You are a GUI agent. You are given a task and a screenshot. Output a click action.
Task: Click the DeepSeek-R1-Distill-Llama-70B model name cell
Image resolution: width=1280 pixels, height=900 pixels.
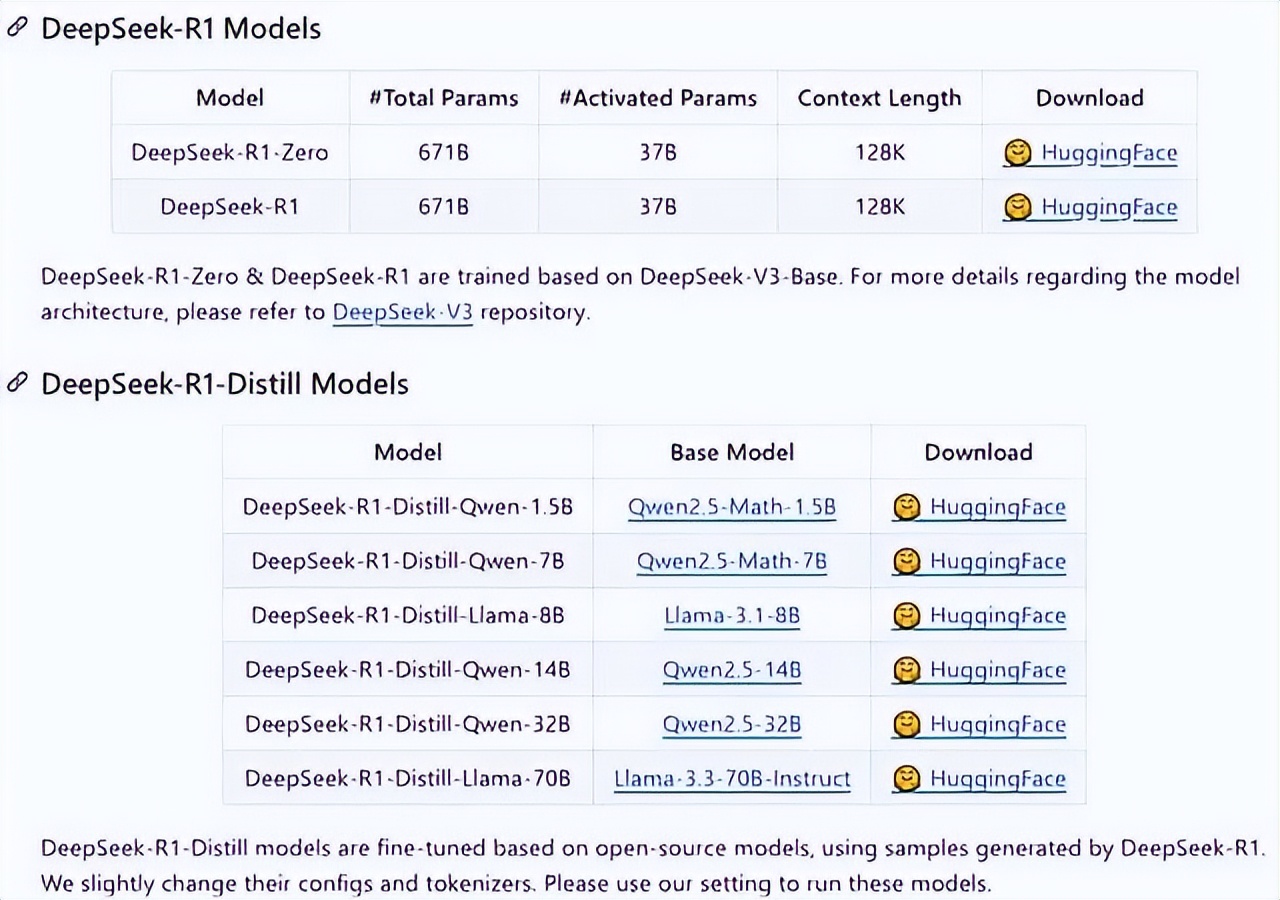407,778
